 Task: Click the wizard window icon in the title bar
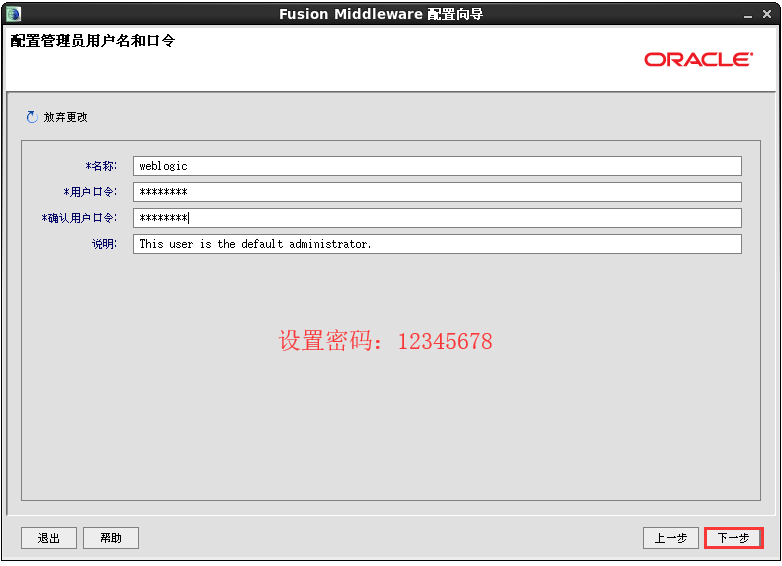click(x=13, y=13)
